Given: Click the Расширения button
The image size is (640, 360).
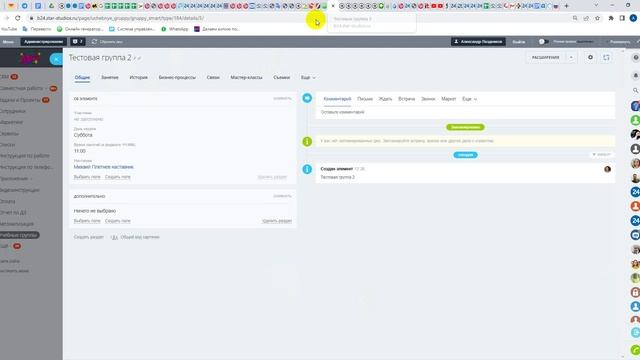Looking at the screenshot, I should [546, 58].
